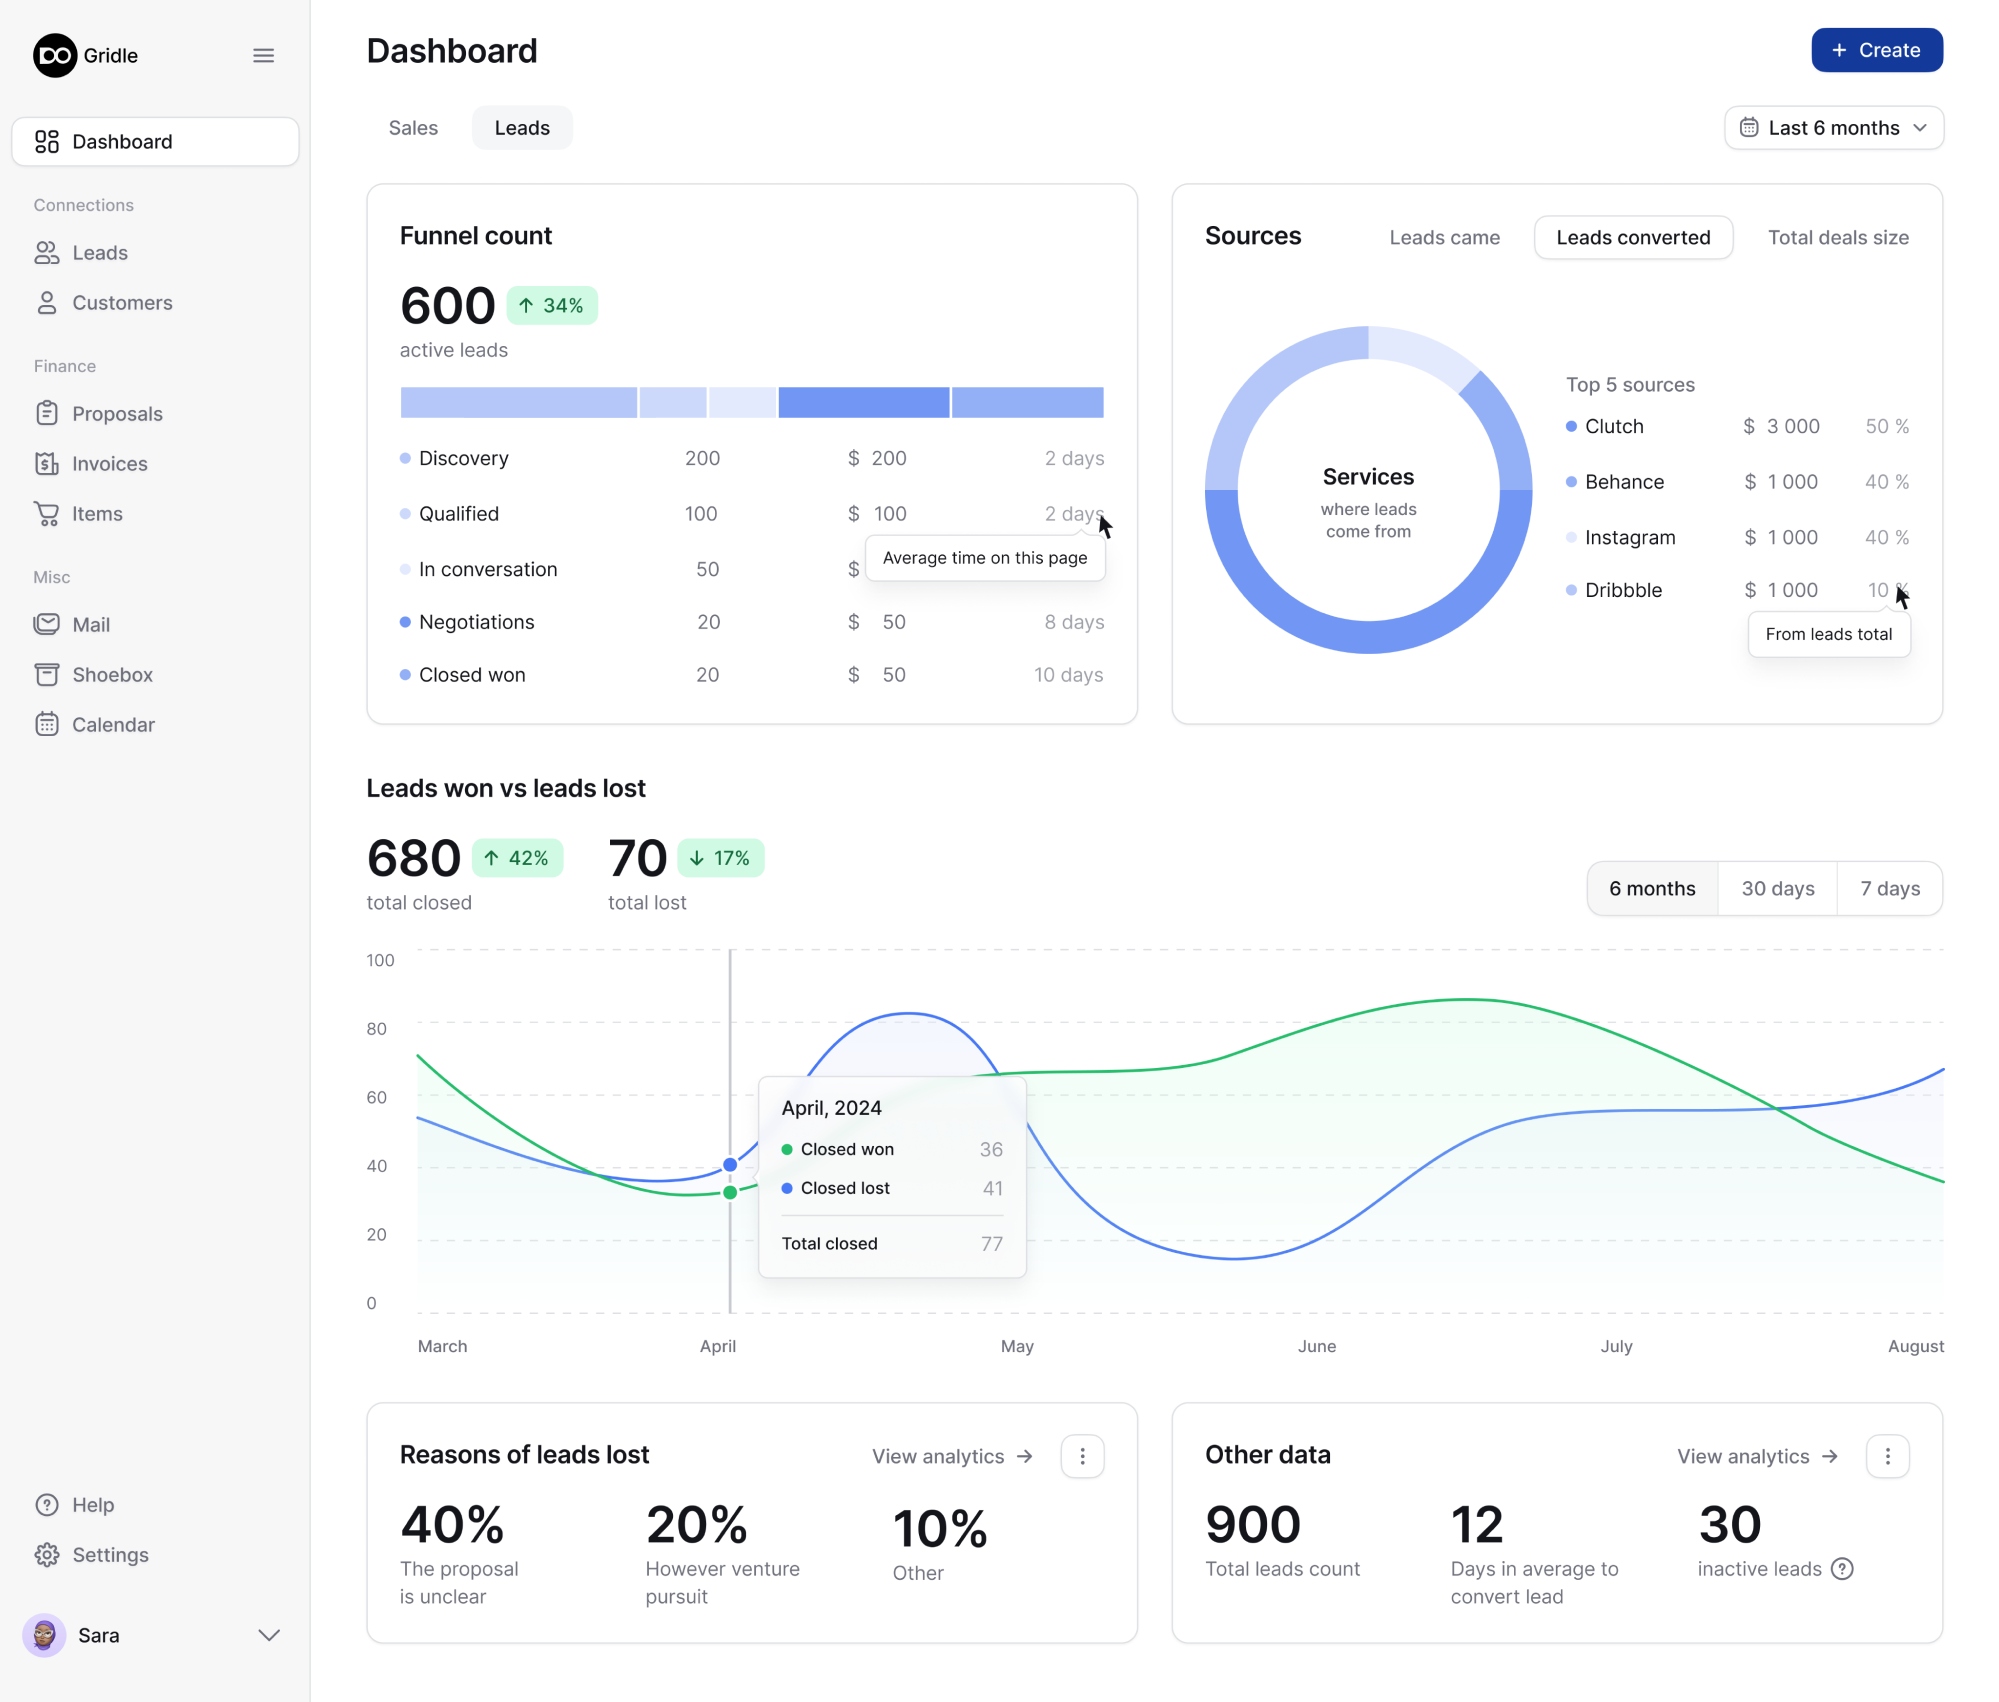The height and width of the screenshot is (1702, 1999).
Task: Select the Items icon in sidebar
Action: click(x=47, y=513)
